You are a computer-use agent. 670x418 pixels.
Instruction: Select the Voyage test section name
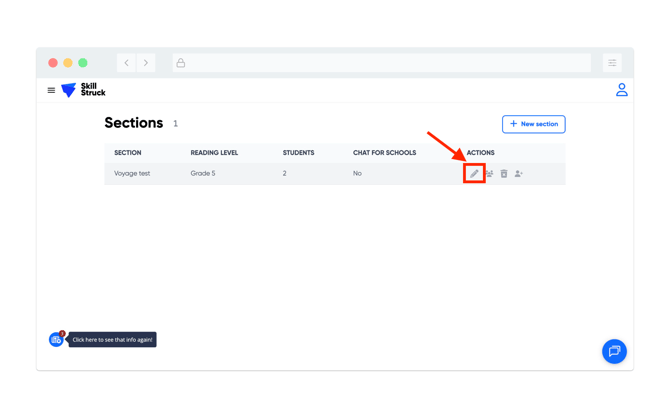[132, 174]
